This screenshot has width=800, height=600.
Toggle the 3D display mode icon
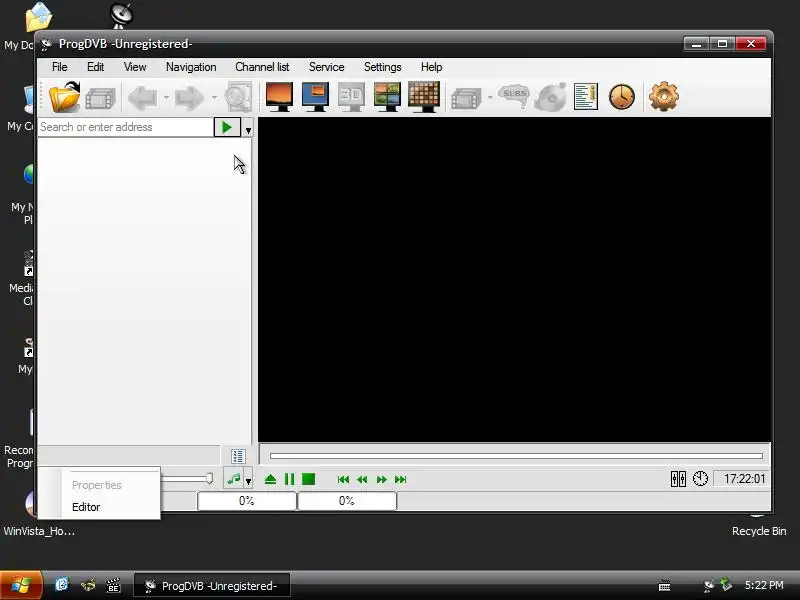(x=351, y=96)
